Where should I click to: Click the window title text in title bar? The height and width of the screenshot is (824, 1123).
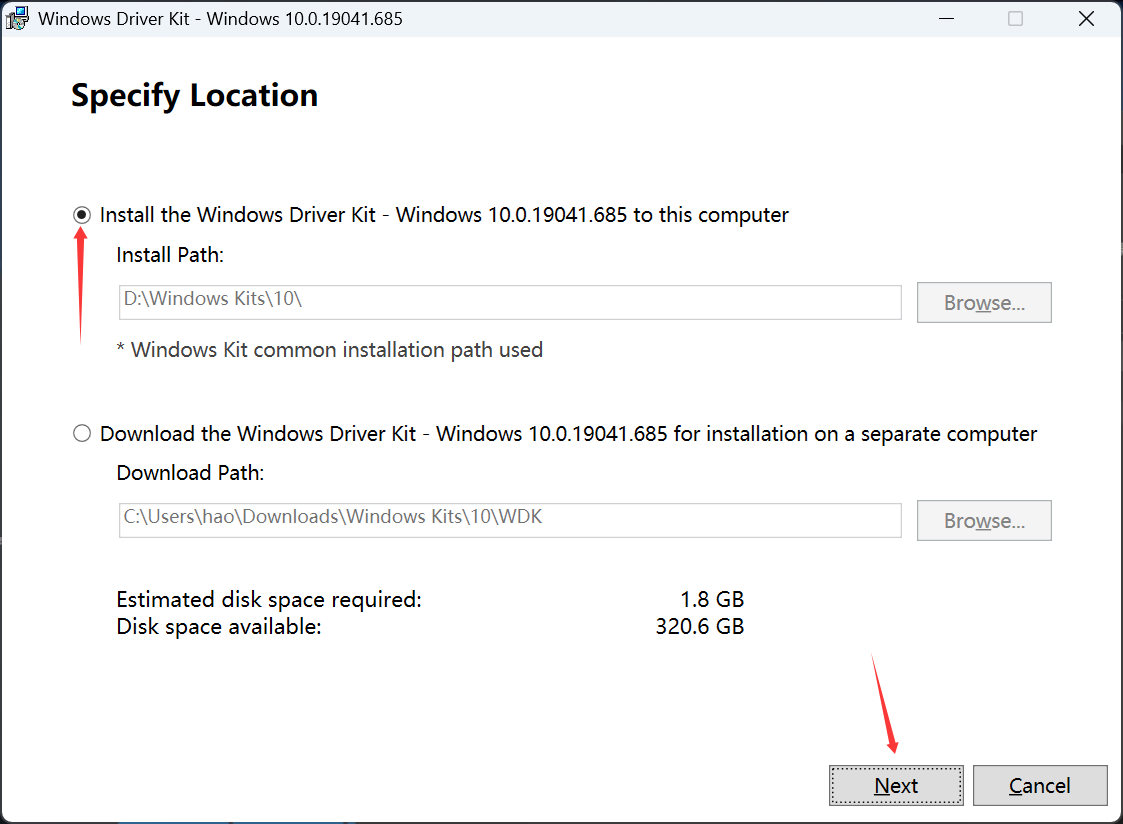click(220, 19)
